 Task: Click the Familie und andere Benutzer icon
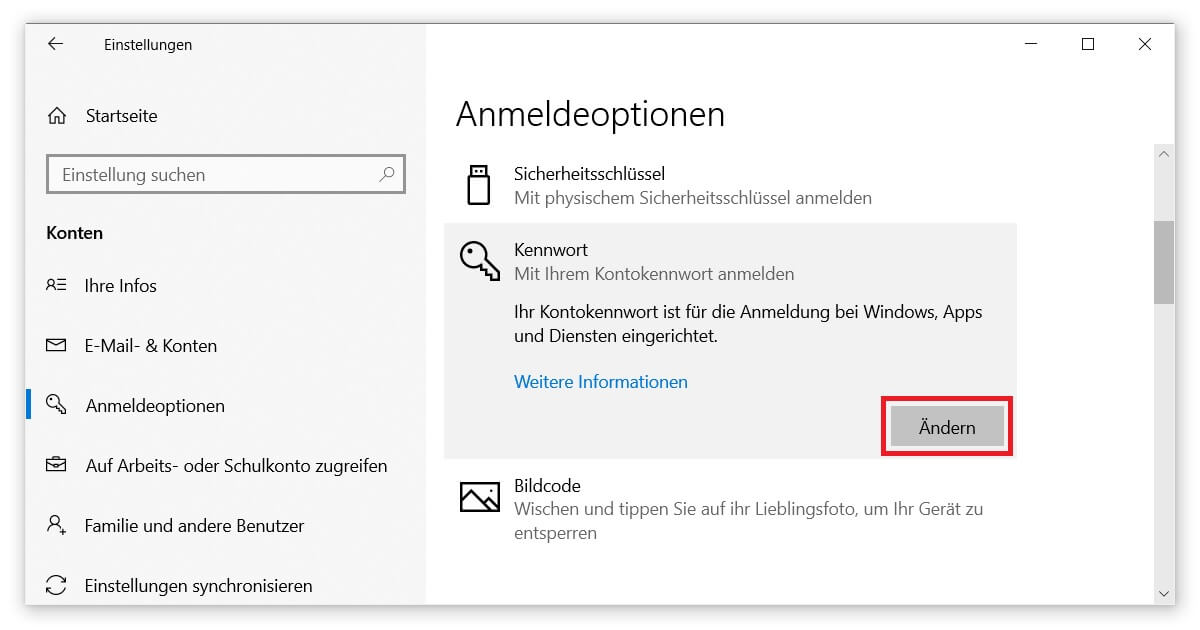point(56,525)
